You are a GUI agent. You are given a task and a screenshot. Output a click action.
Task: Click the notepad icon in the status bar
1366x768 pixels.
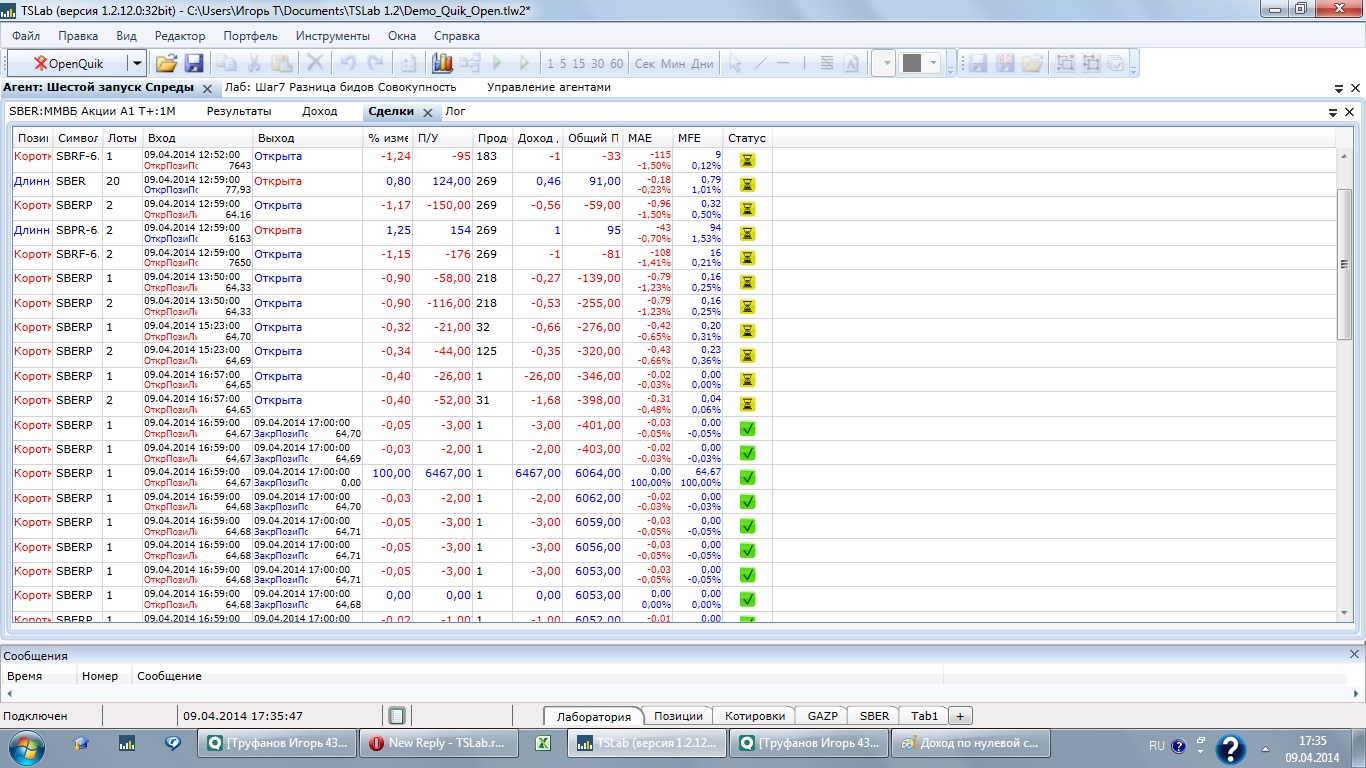(x=397, y=716)
